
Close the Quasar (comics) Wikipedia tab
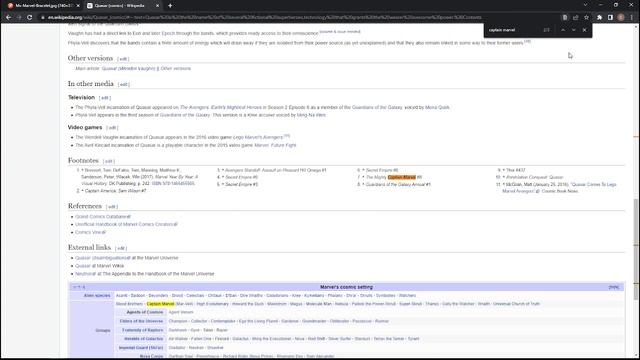(157, 6)
